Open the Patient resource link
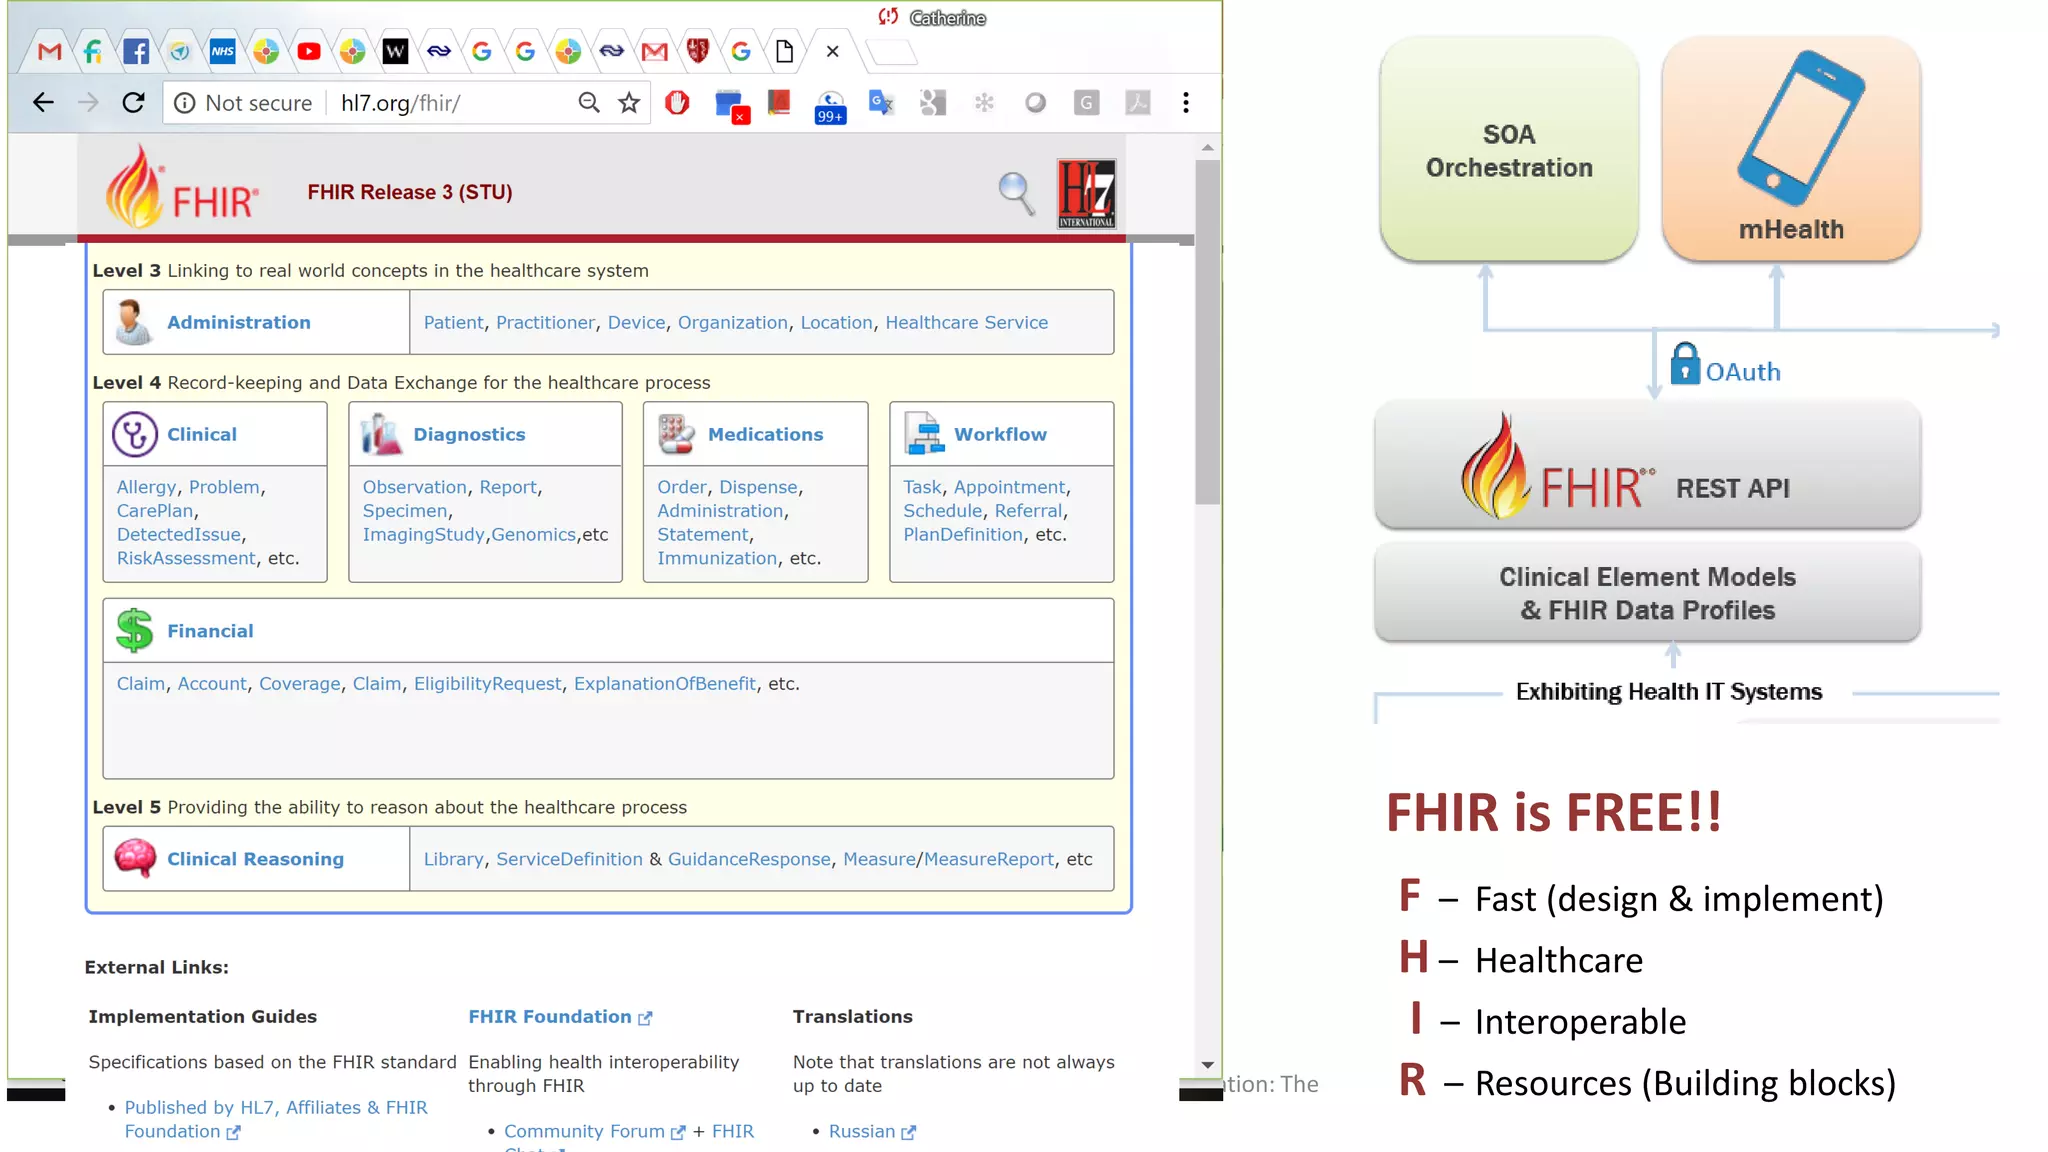Image resolution: width=2048 pixels, height=1152 pixels. [453, 322]
